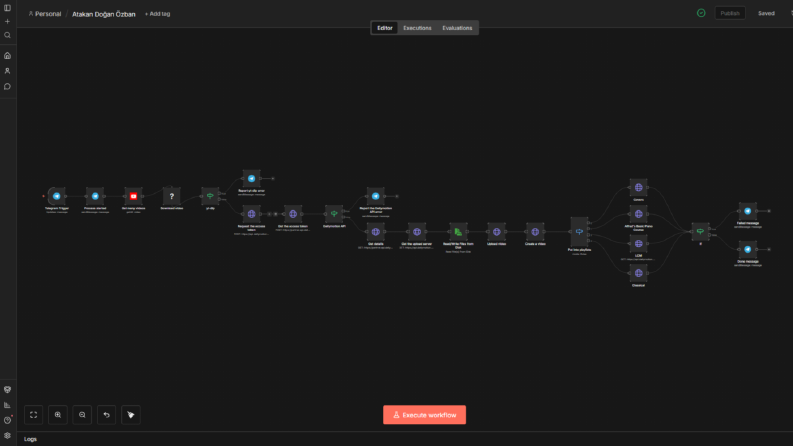This screenshot has height=446, width=793.
Task: Select the Alfred's Basic Piano Course node
Action: point(639,214)
